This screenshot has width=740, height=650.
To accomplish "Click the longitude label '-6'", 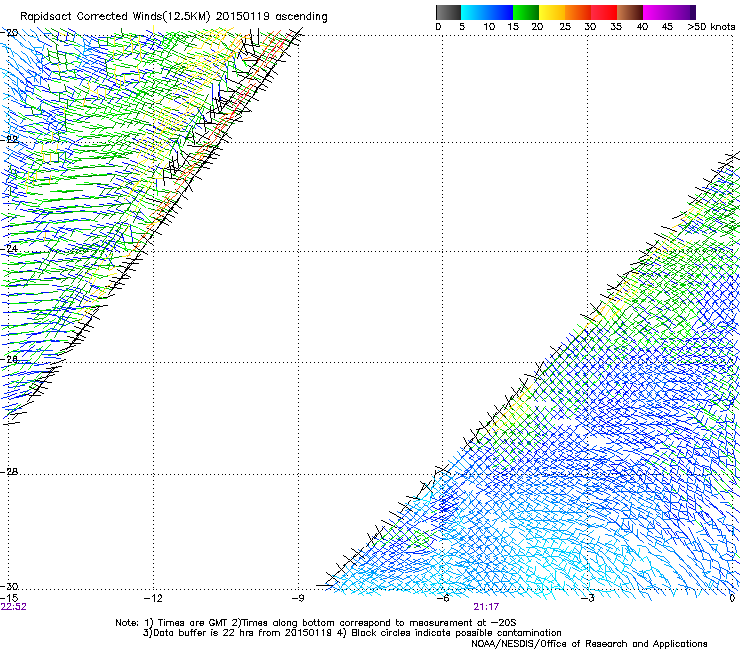I will pos(443,598).
